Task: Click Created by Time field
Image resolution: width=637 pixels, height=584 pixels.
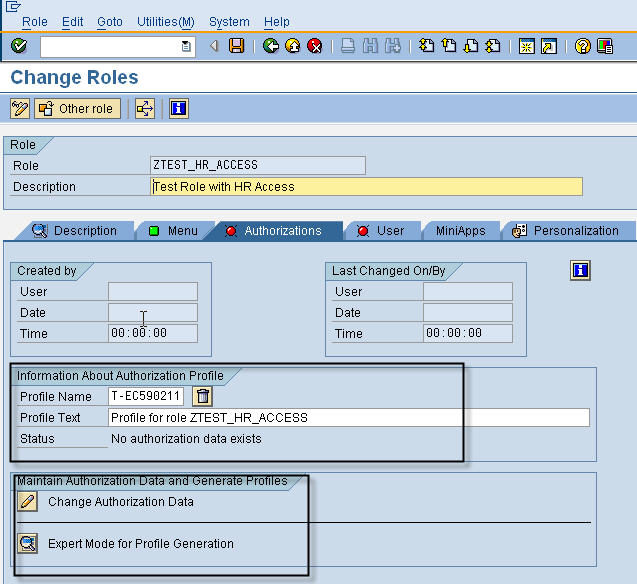Action: point(153,333)
